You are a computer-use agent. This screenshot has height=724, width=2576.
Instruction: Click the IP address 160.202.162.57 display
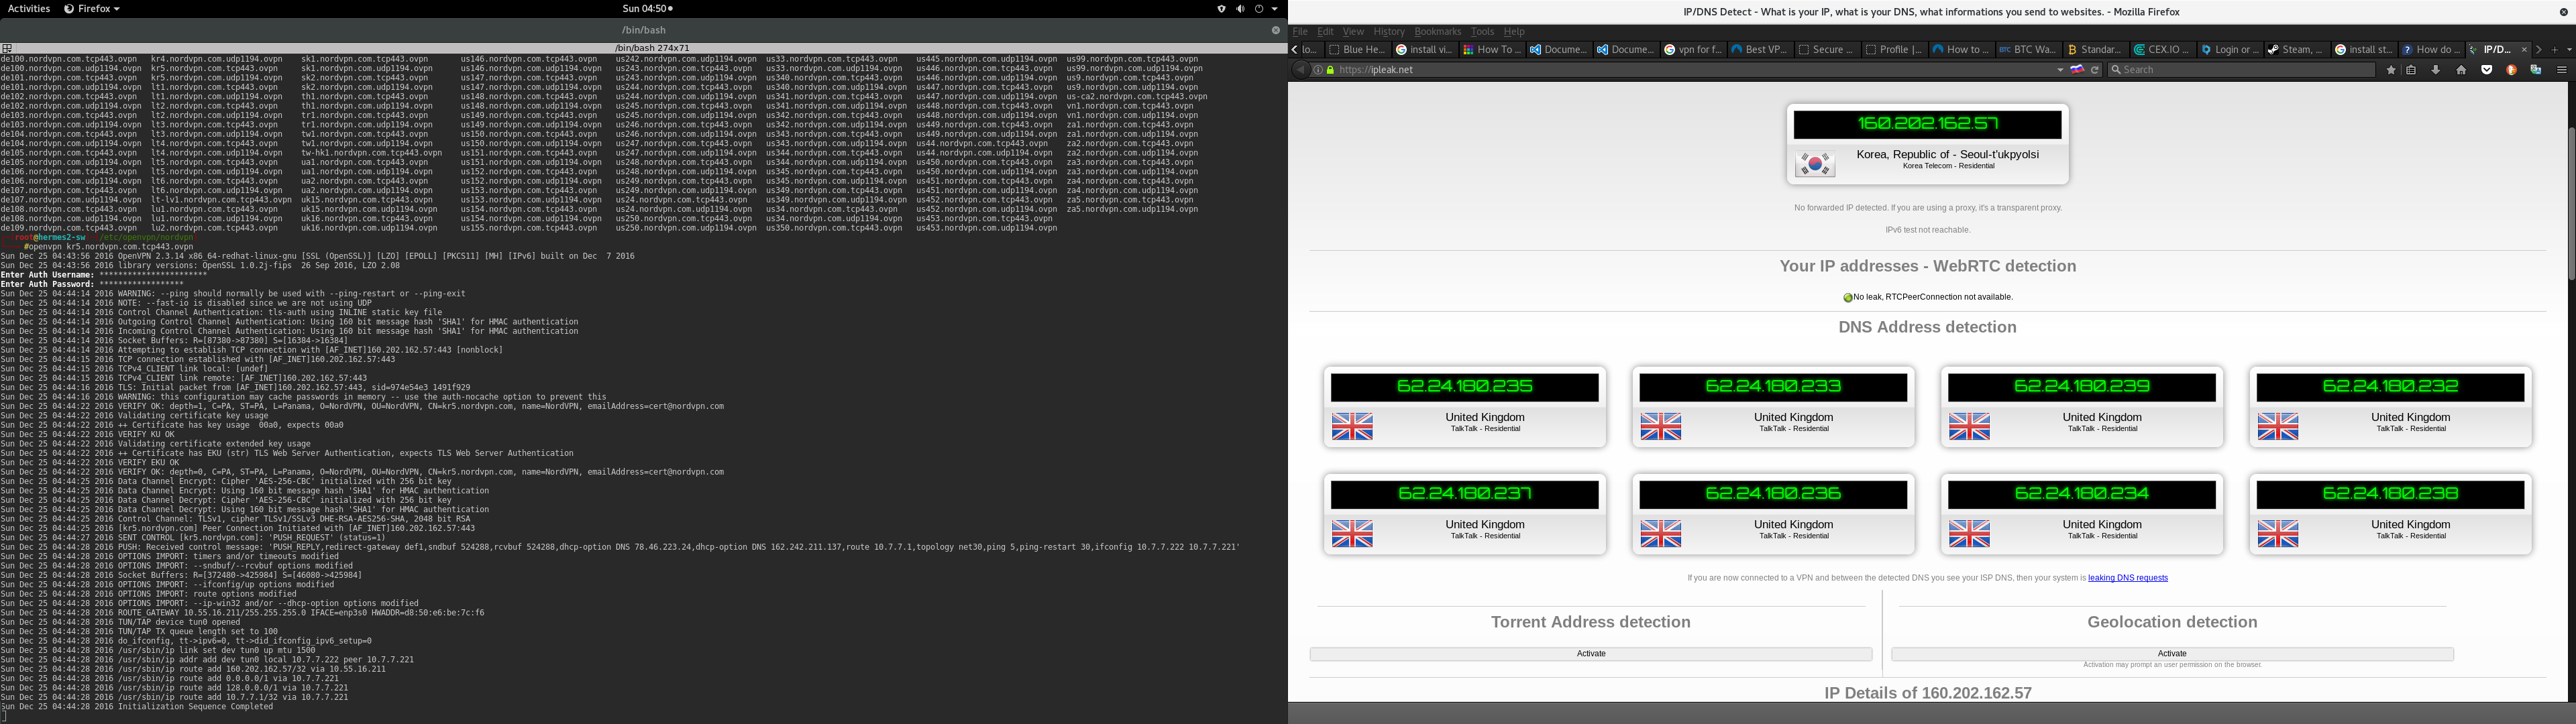tap(1927, 124)
